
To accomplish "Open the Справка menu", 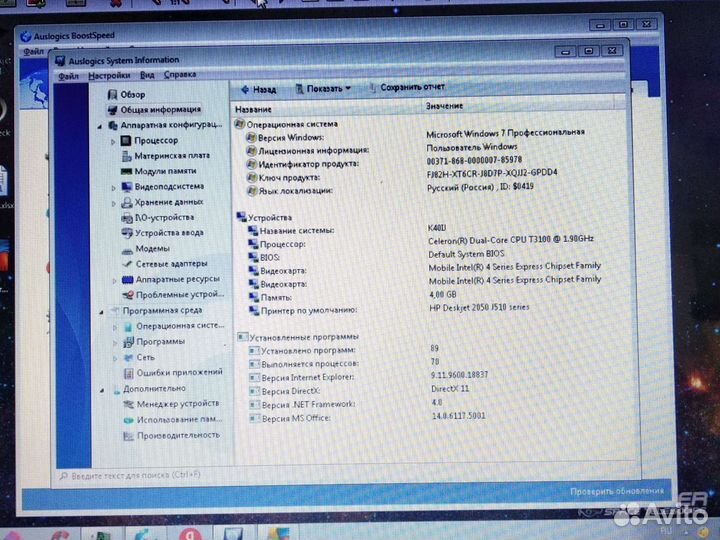I will point(180,74).
